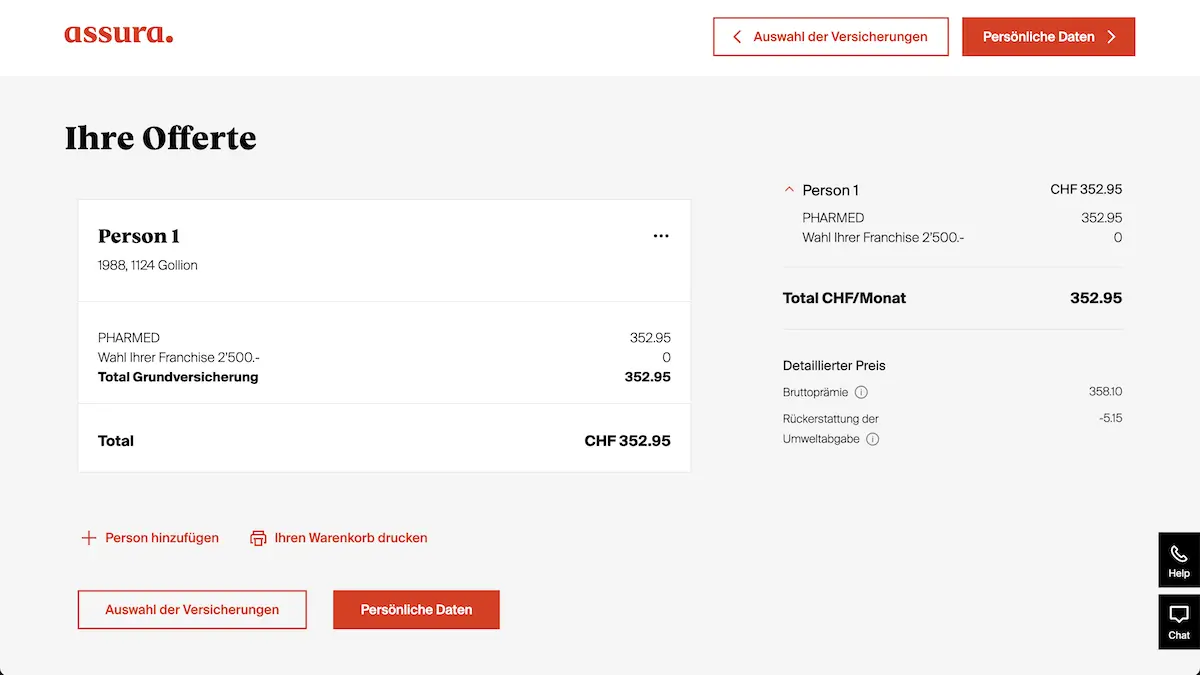Click the Person 1 label in the summary sidebar
The image size is (1200, 675).
tap(830, 190)
